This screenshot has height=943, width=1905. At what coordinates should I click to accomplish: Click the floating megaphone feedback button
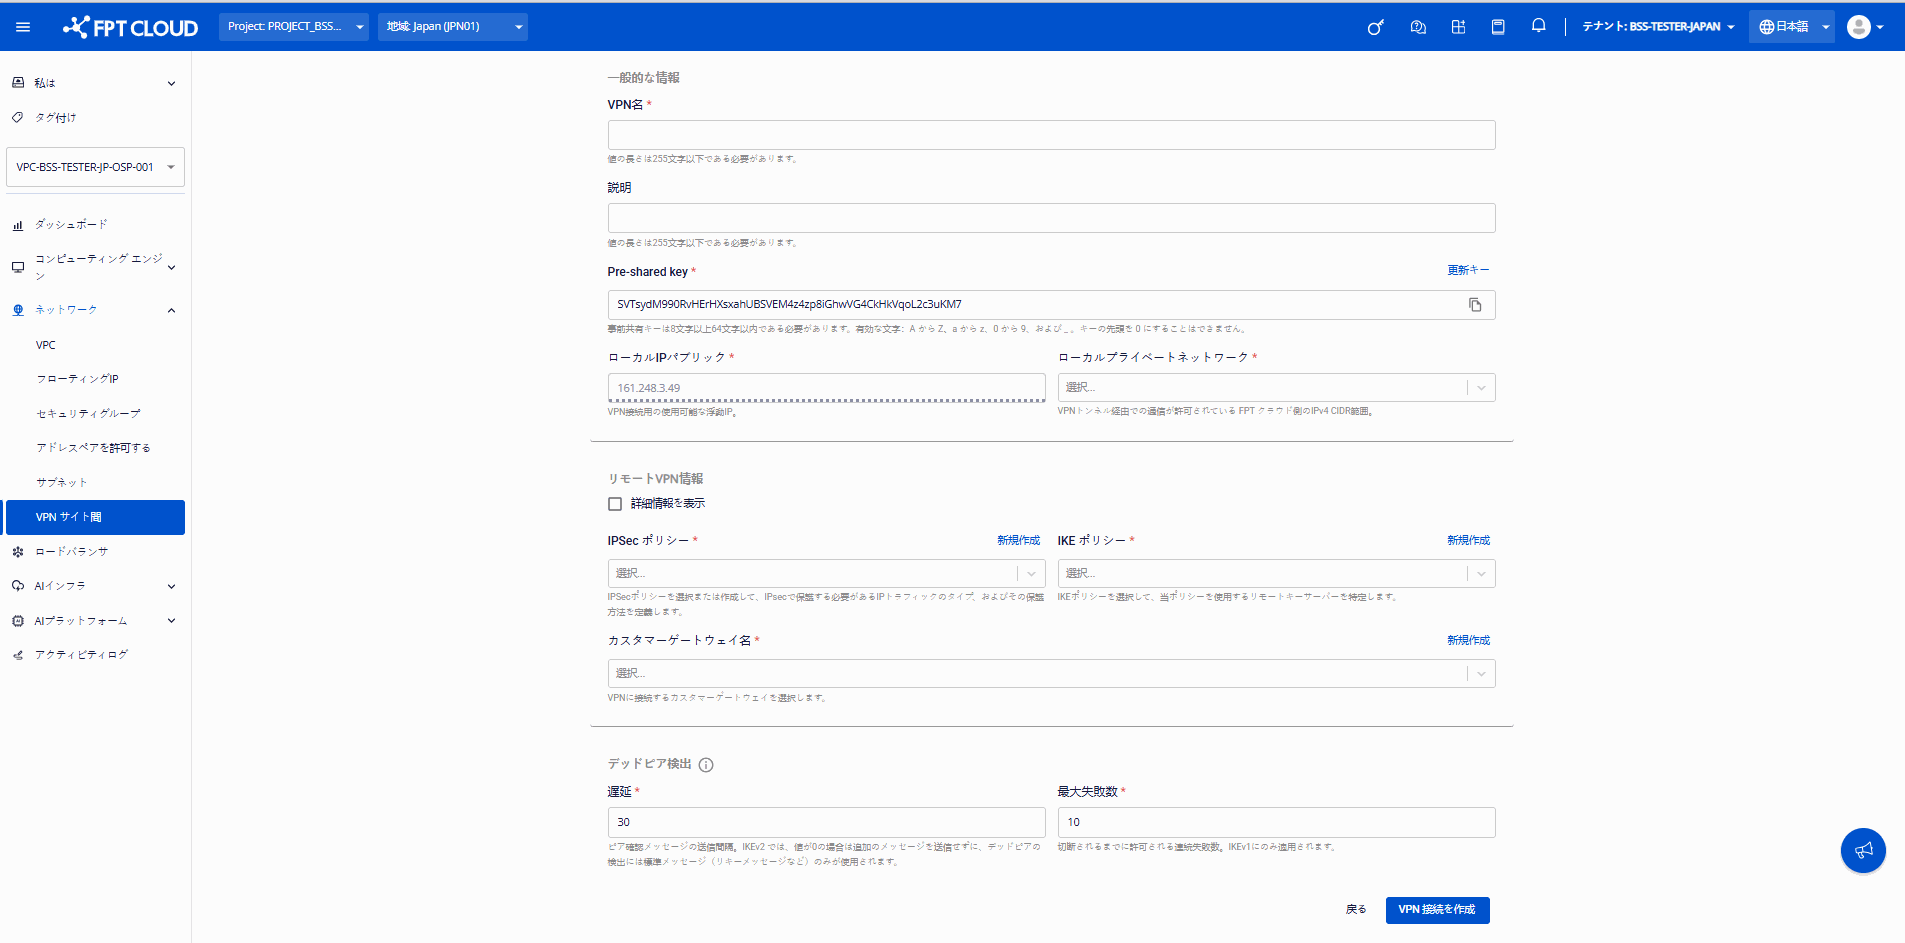click(x=1863, y=850)
